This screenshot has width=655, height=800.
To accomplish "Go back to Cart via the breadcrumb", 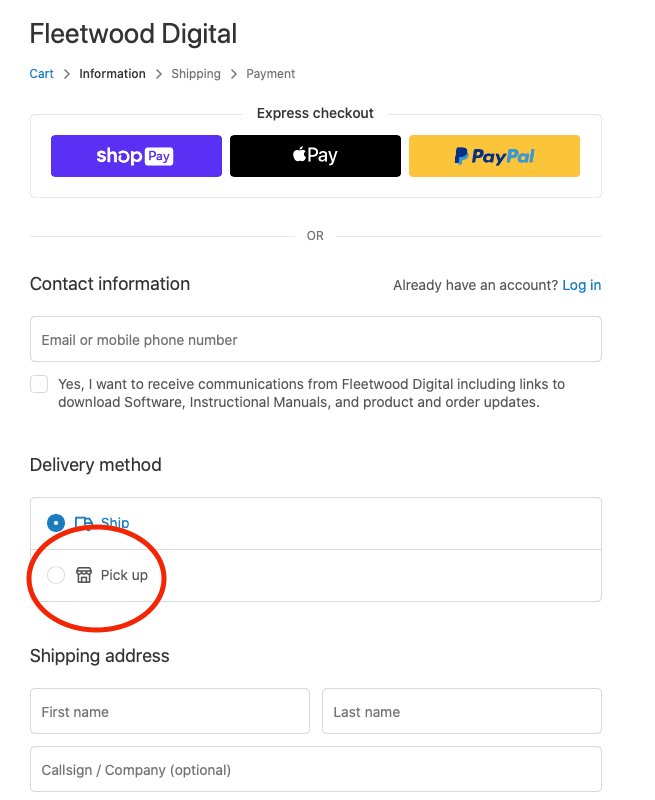I will click(x=41, y=74).
